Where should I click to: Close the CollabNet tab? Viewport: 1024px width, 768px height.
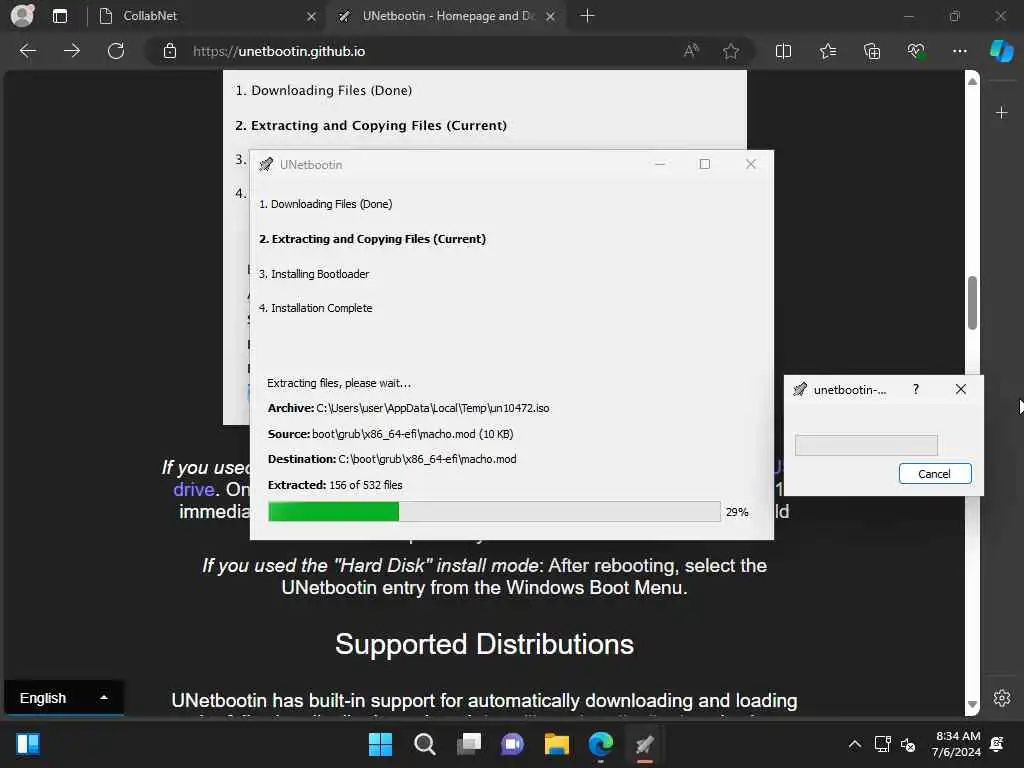point(312,16)
